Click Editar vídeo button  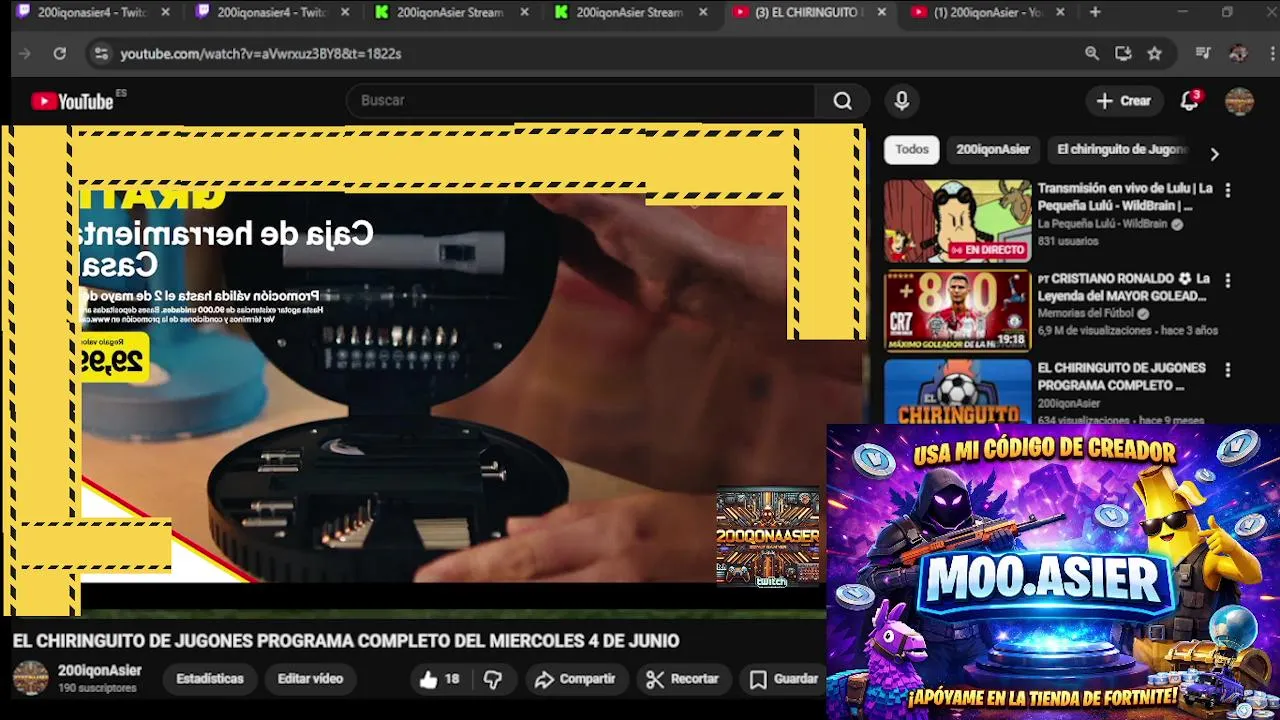(310, 679)
